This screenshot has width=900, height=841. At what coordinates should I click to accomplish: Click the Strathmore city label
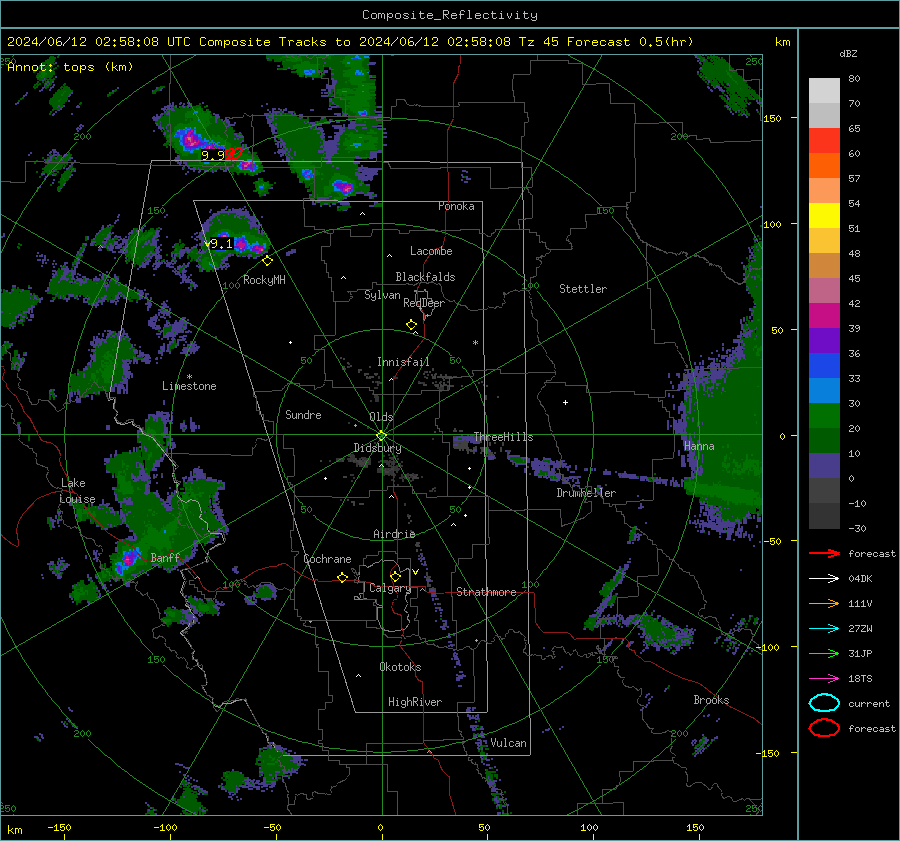click(x=486, y=592)
